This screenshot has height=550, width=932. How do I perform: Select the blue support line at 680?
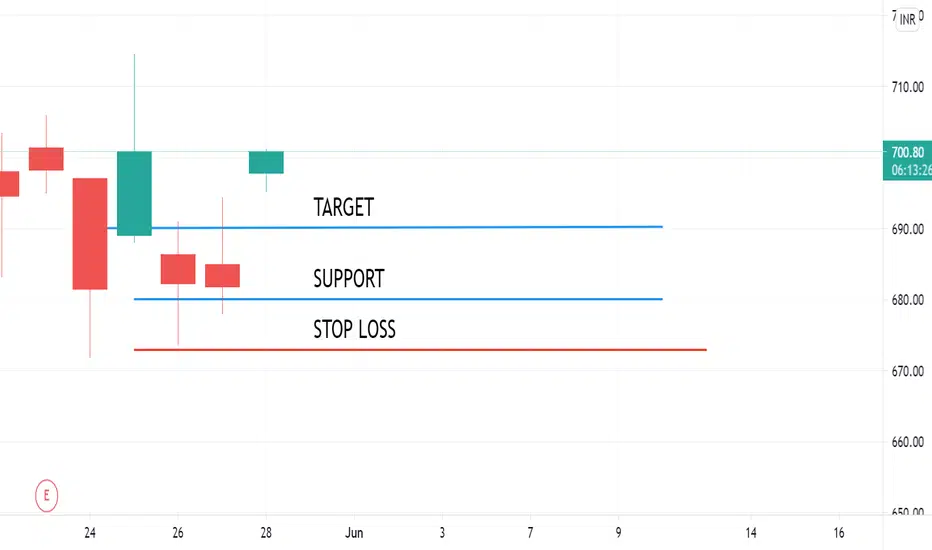398,299
